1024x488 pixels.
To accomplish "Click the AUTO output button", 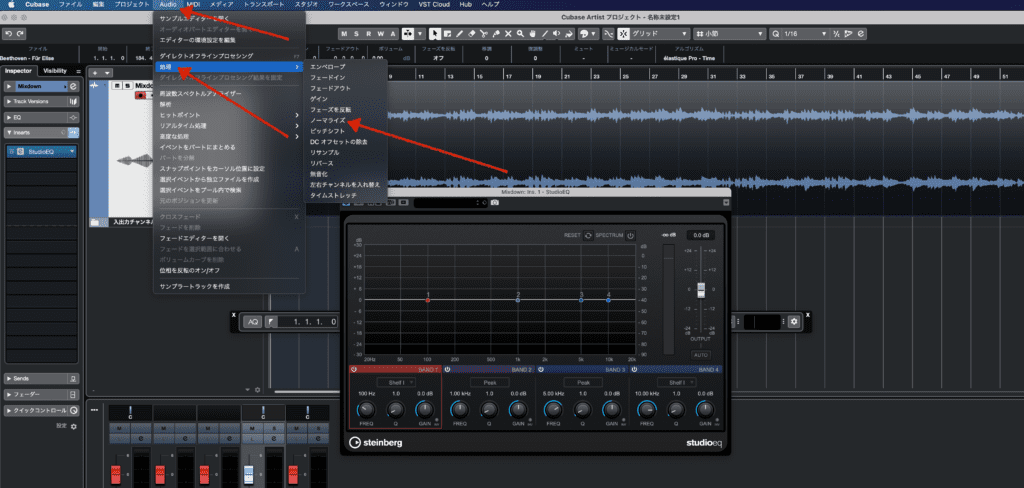I will 700,355.
